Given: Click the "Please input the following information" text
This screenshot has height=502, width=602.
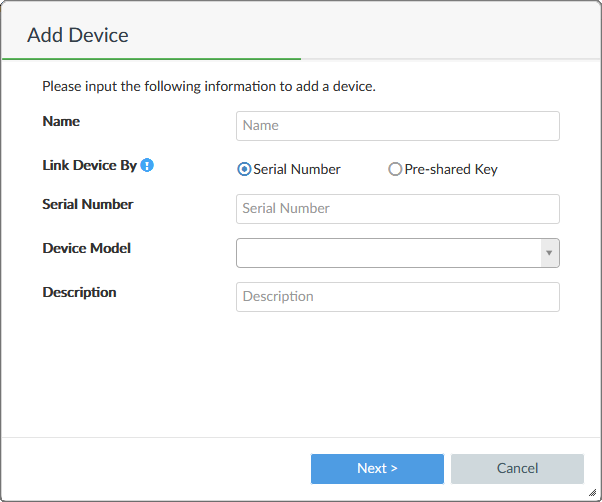Looking at the screenshot, I should 209,86.
